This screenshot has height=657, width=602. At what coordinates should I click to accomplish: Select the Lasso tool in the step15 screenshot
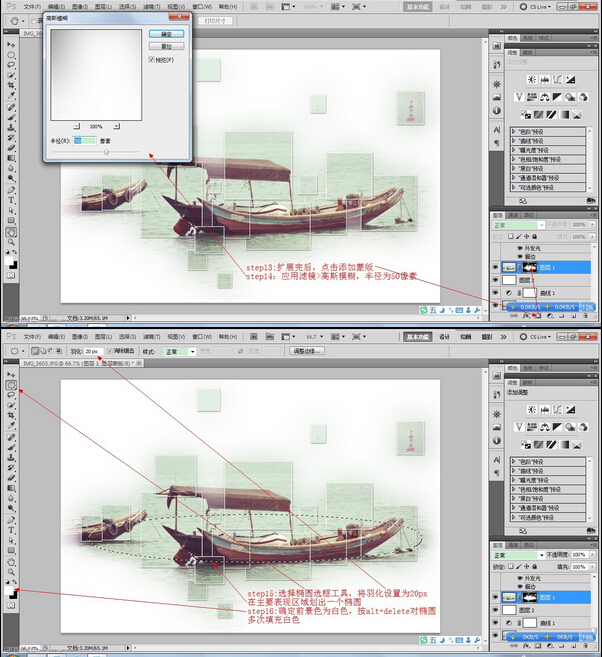[x=11, y=395]
